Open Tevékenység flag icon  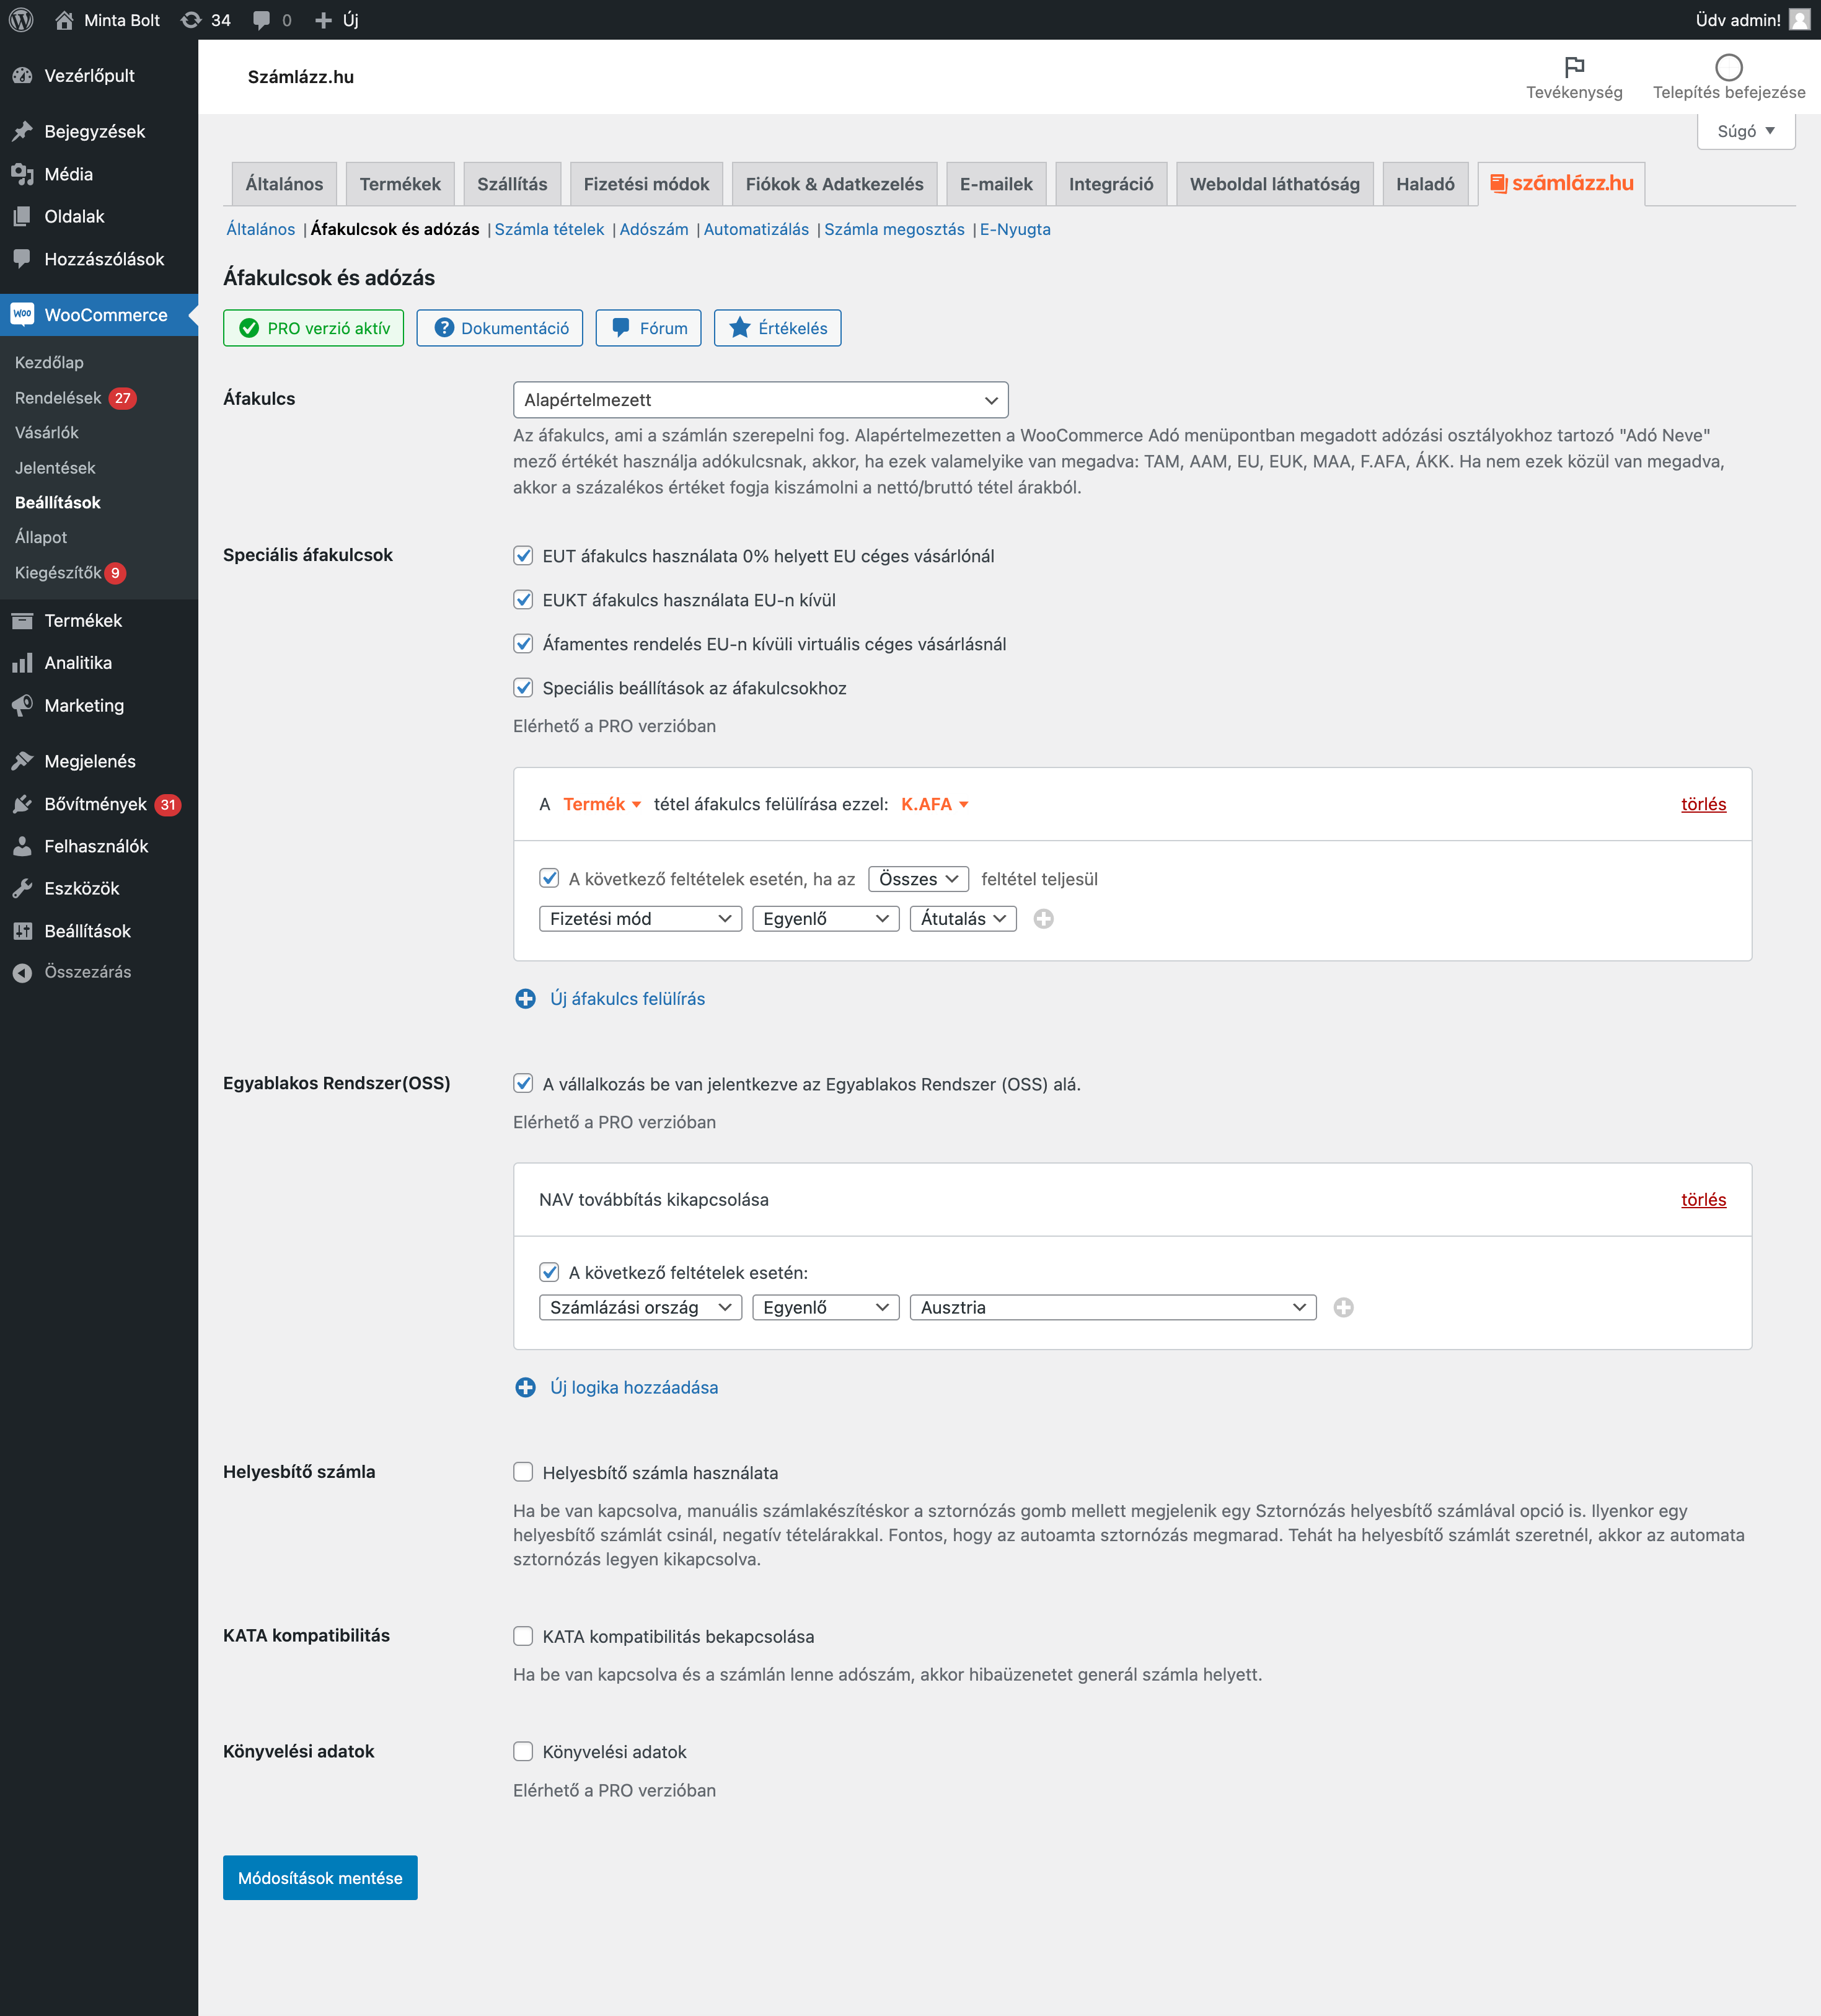coord(1574,67)
